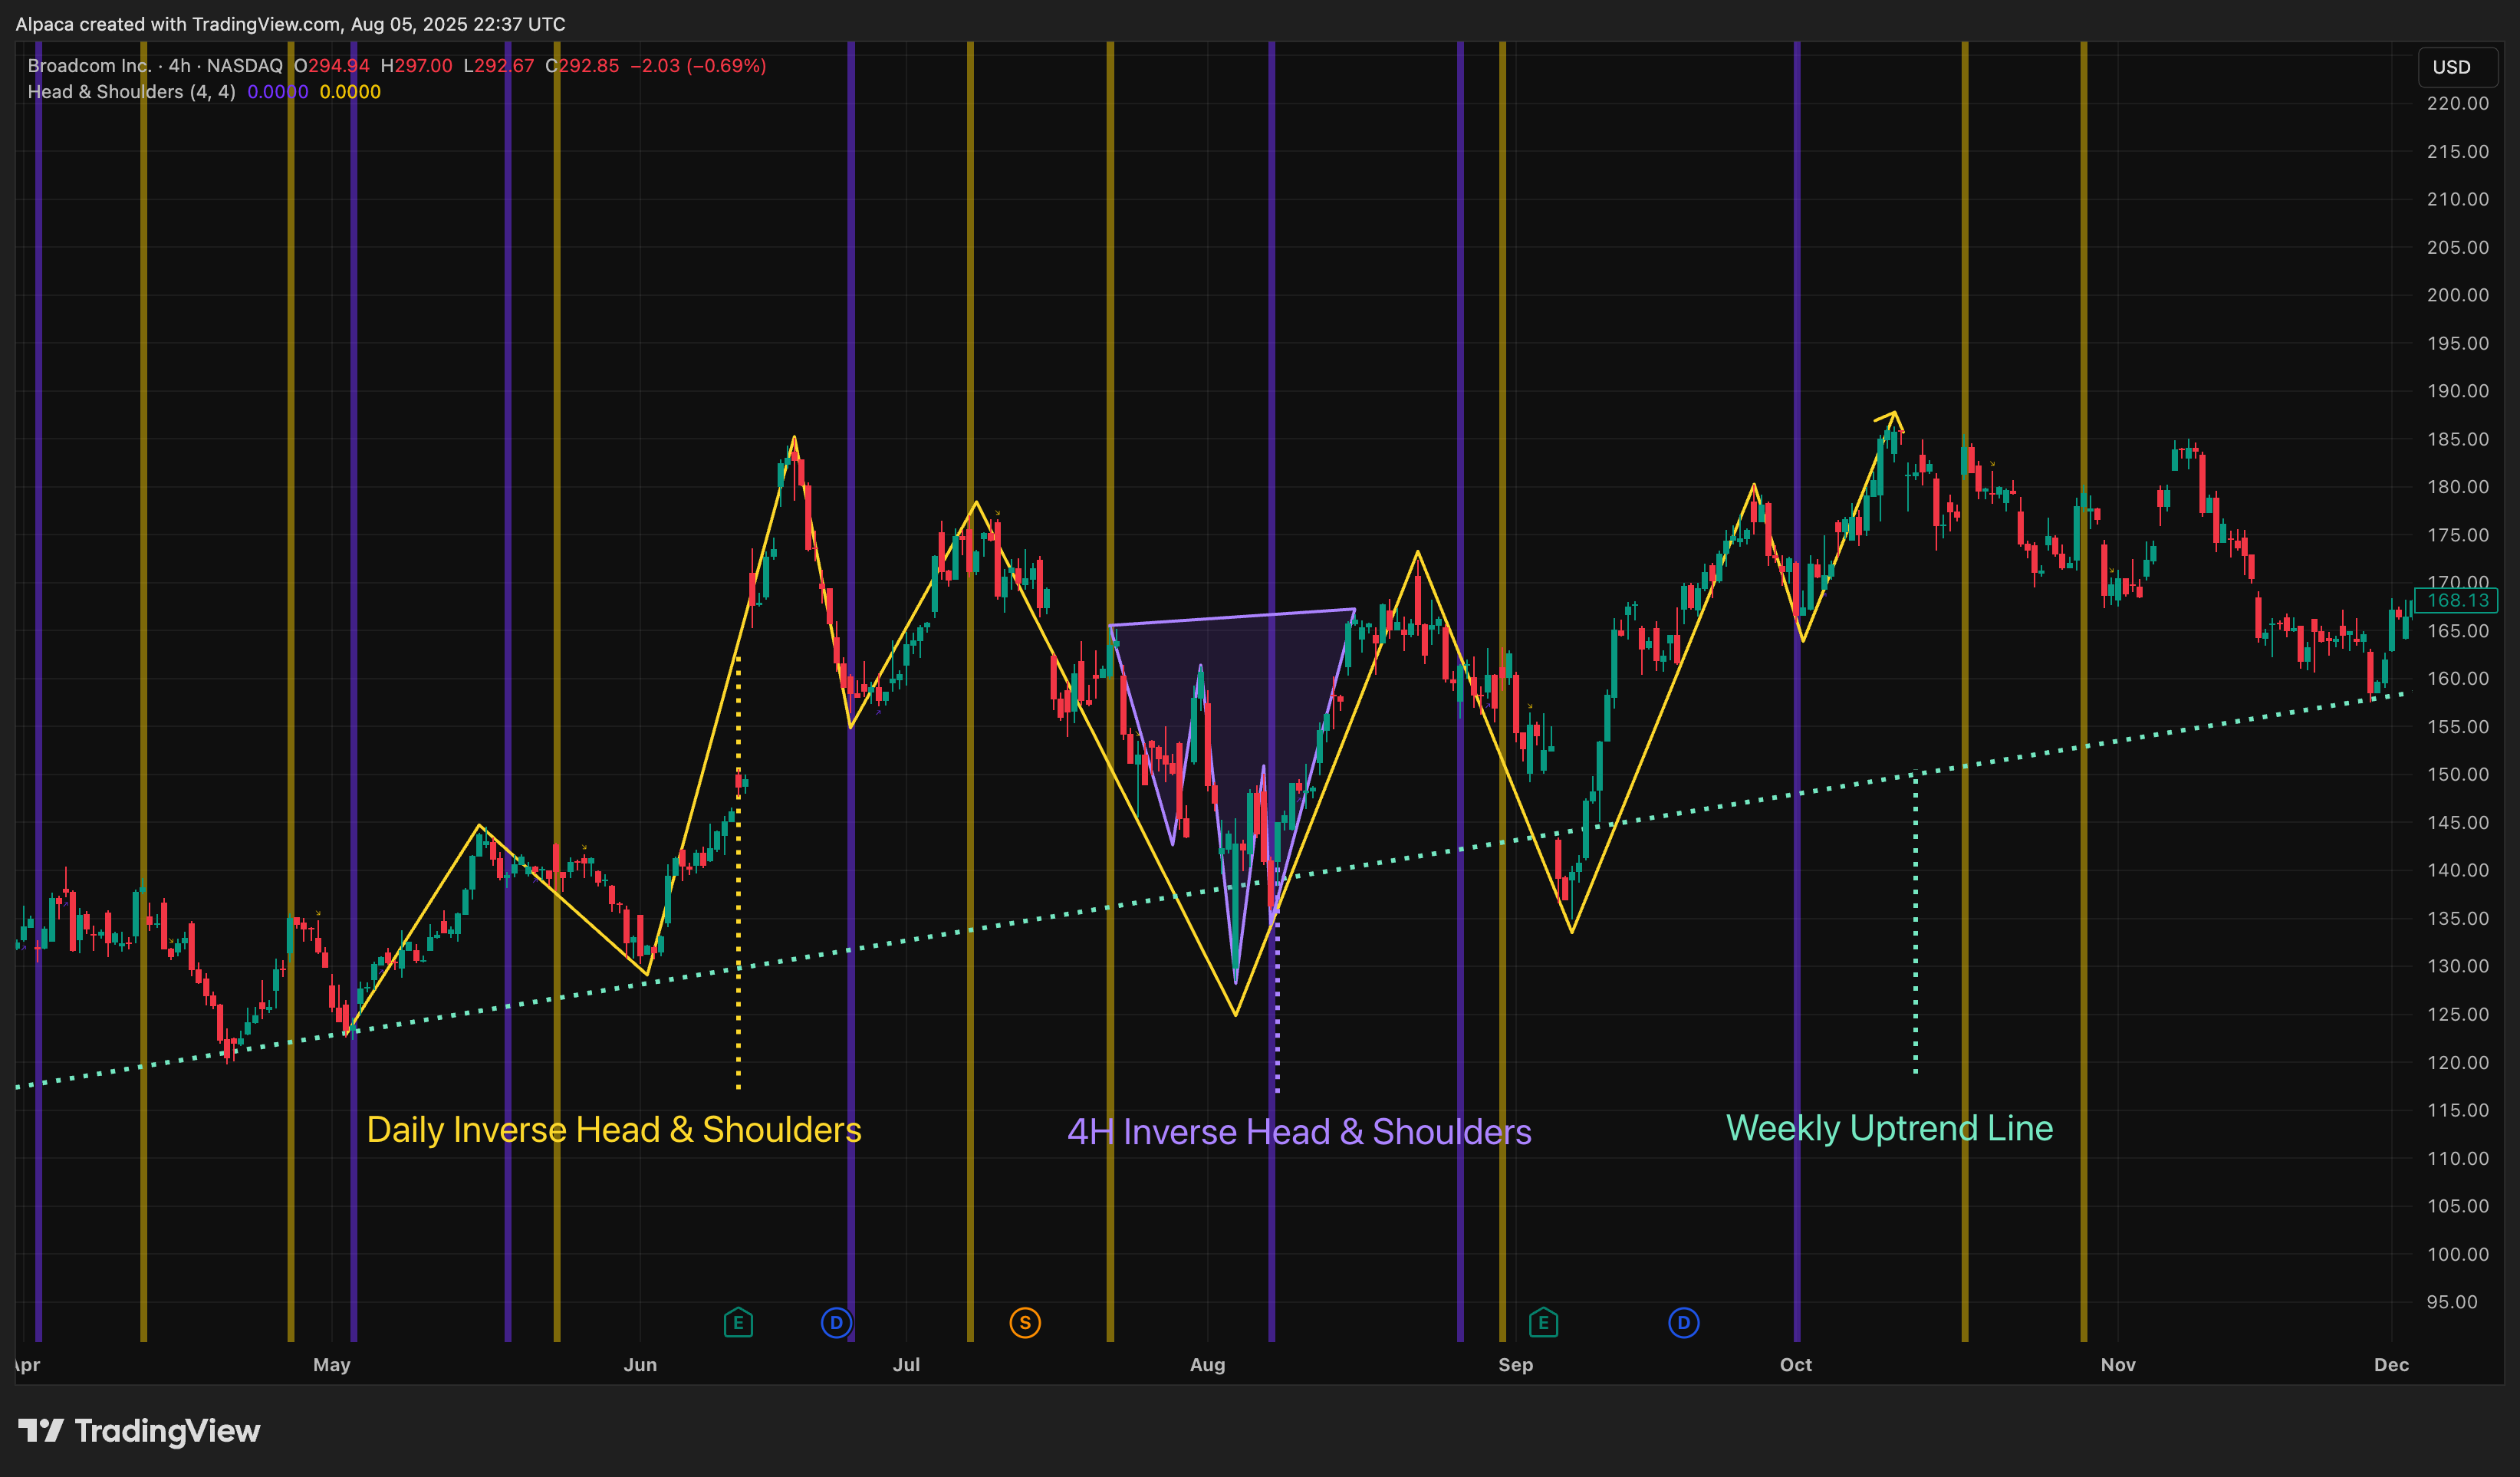Click the Jul label on time axis
The width and height of the screenshot is (2520, 1477).
point(906,1365)
